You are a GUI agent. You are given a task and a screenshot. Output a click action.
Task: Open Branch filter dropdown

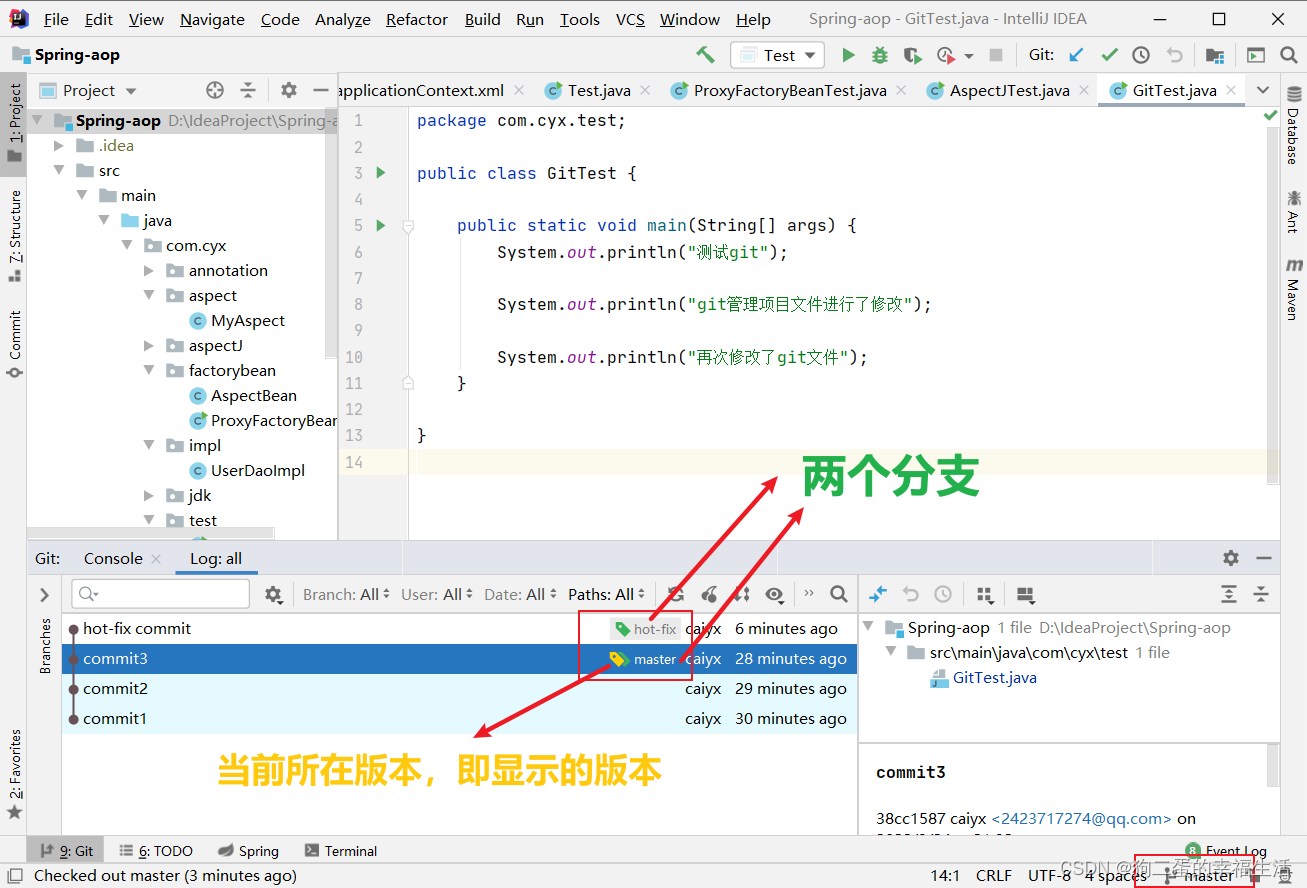347,594
